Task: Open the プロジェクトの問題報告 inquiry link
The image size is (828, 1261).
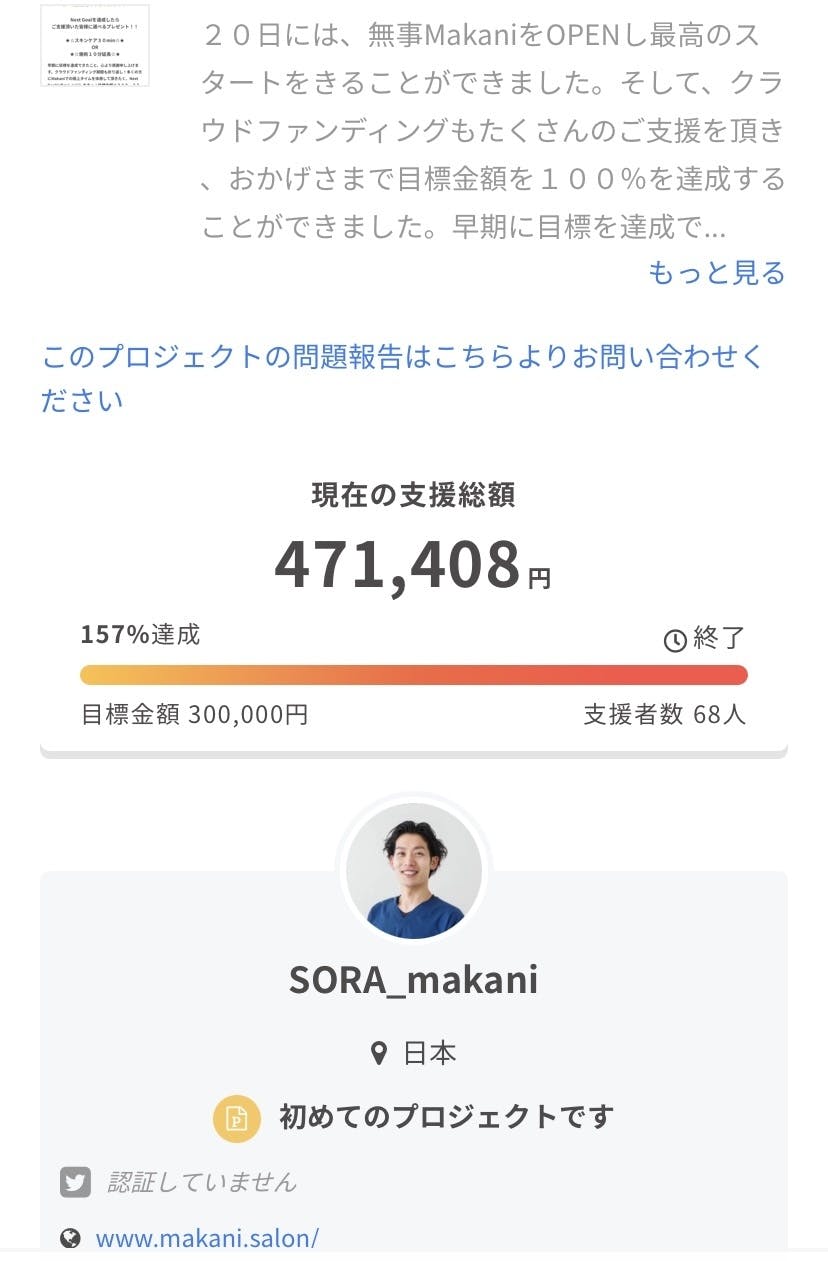Action: point(402,377)
